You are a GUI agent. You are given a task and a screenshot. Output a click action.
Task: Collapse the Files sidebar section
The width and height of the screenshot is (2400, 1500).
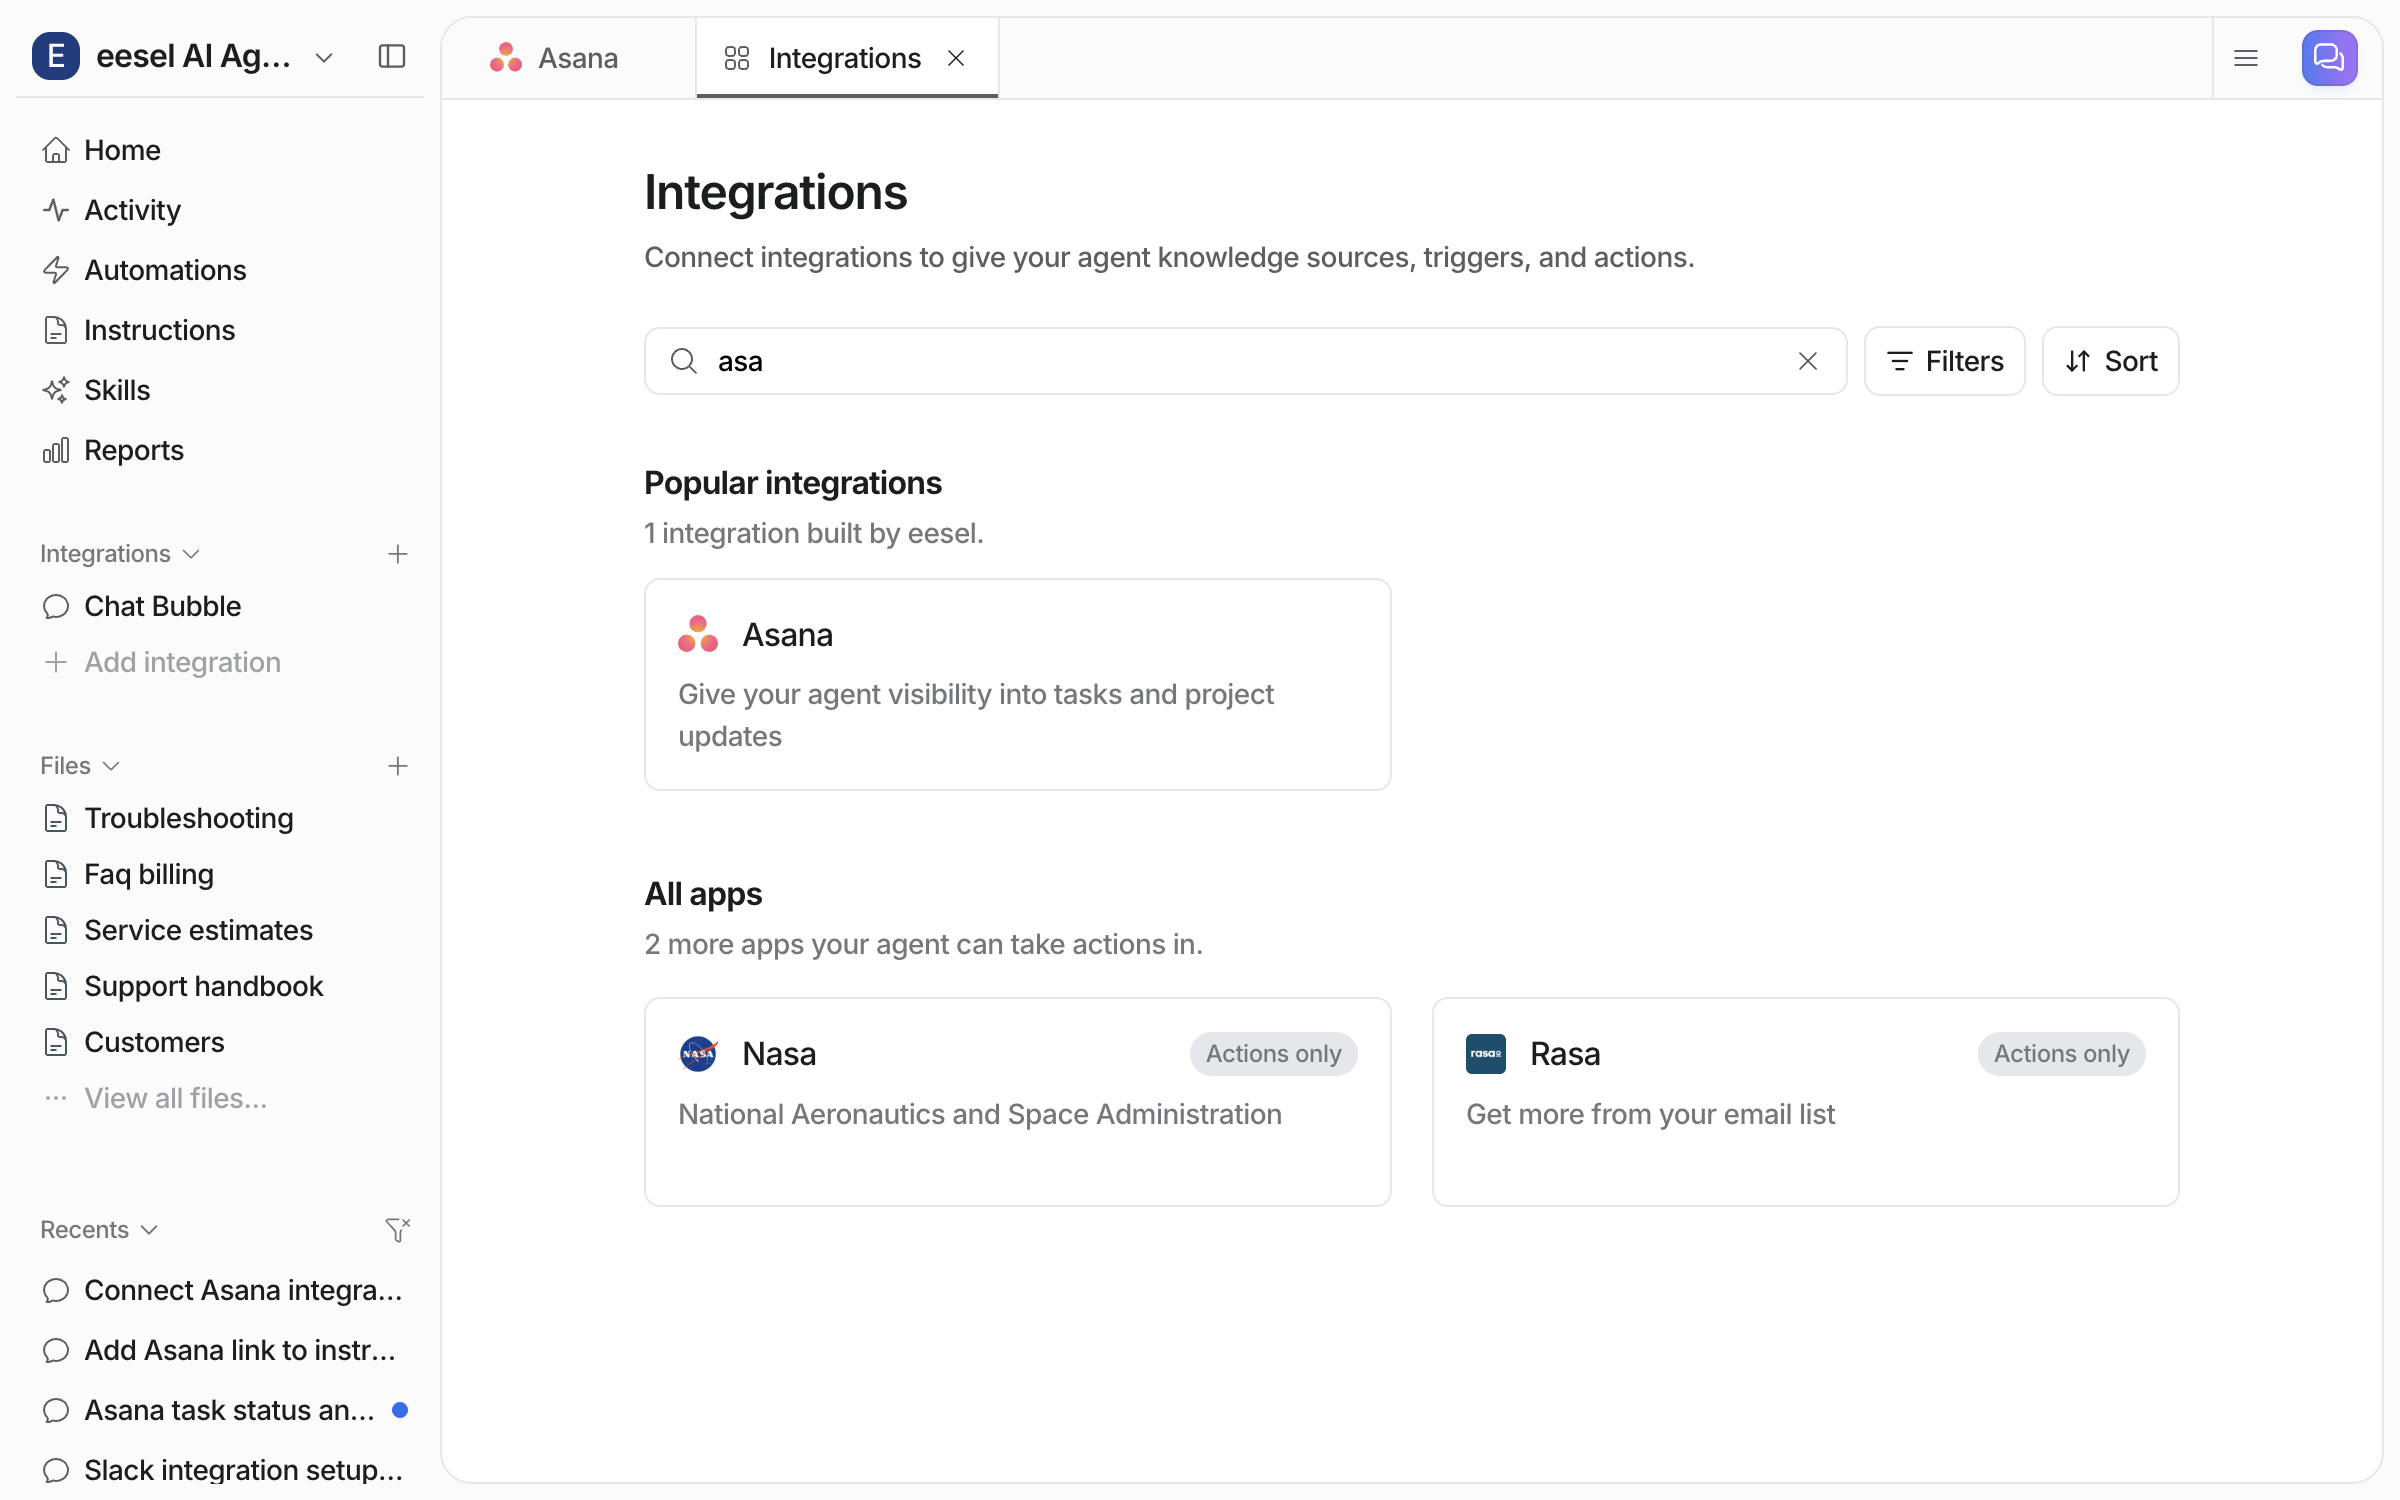[80, 766]
